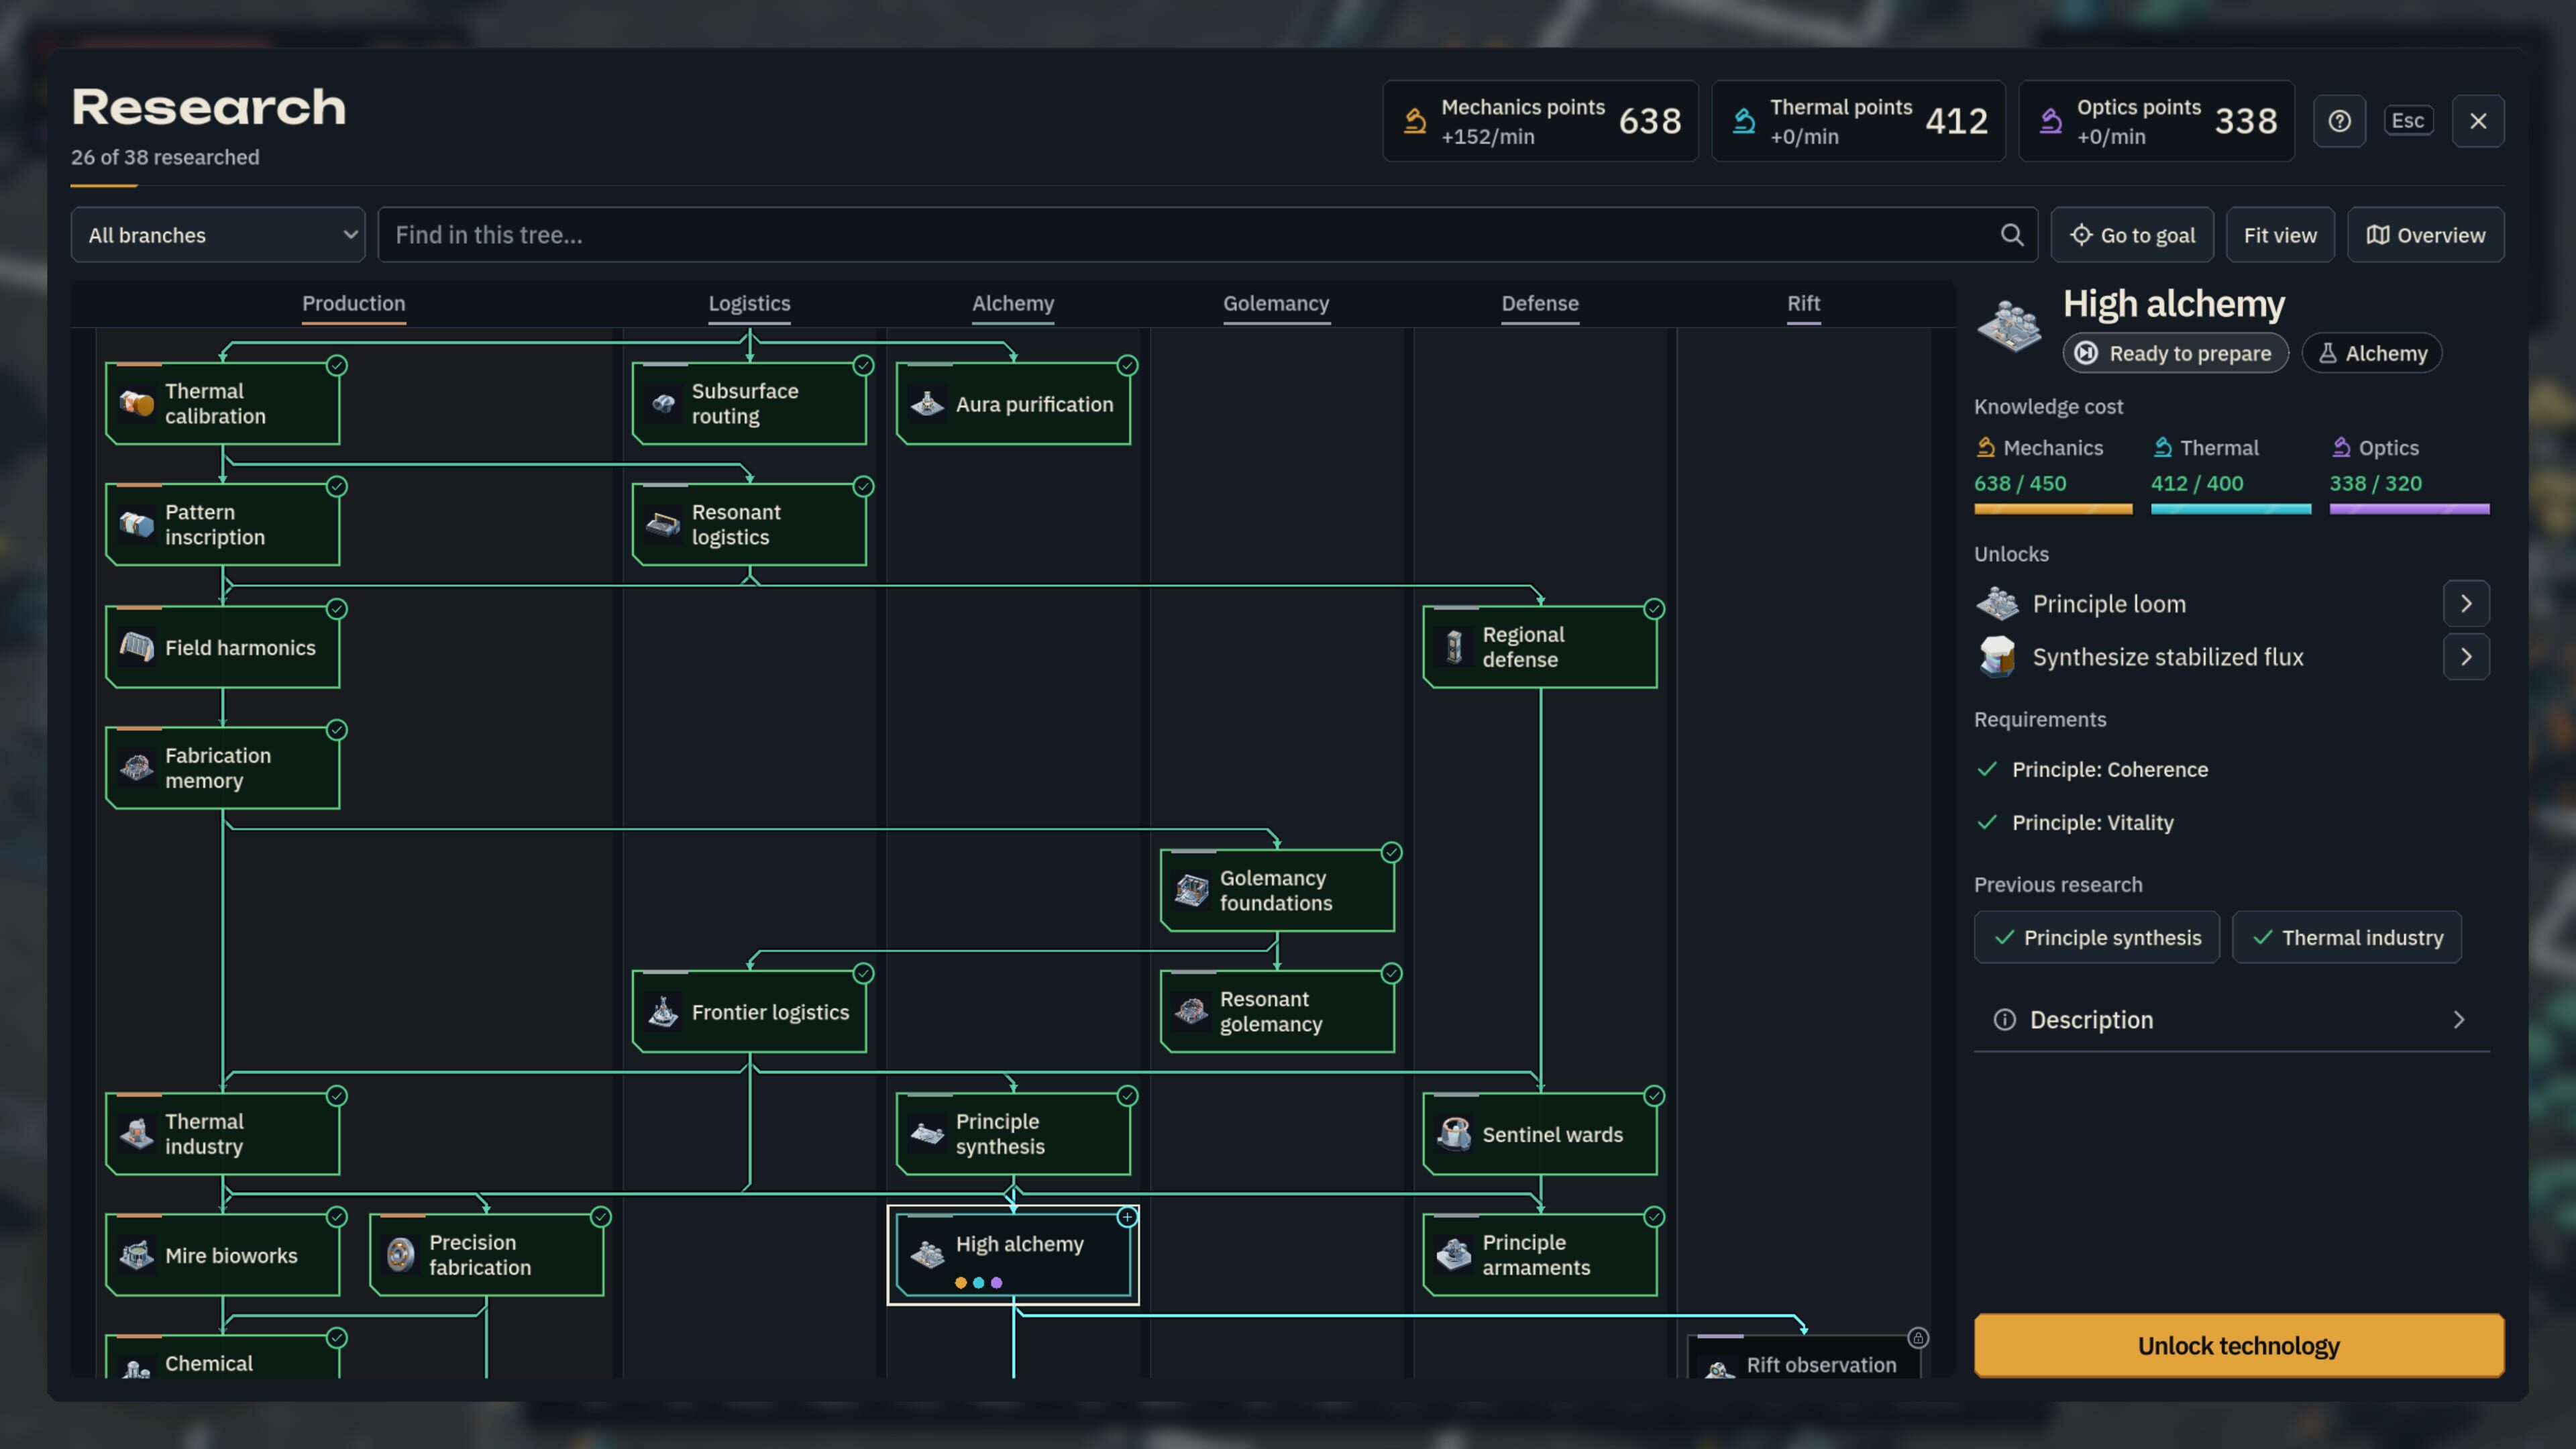Viewport: 2576px width, 1449px height.
Task: Expand the Synthesize stabilized flux chevron
Action: pos(2466,656)
